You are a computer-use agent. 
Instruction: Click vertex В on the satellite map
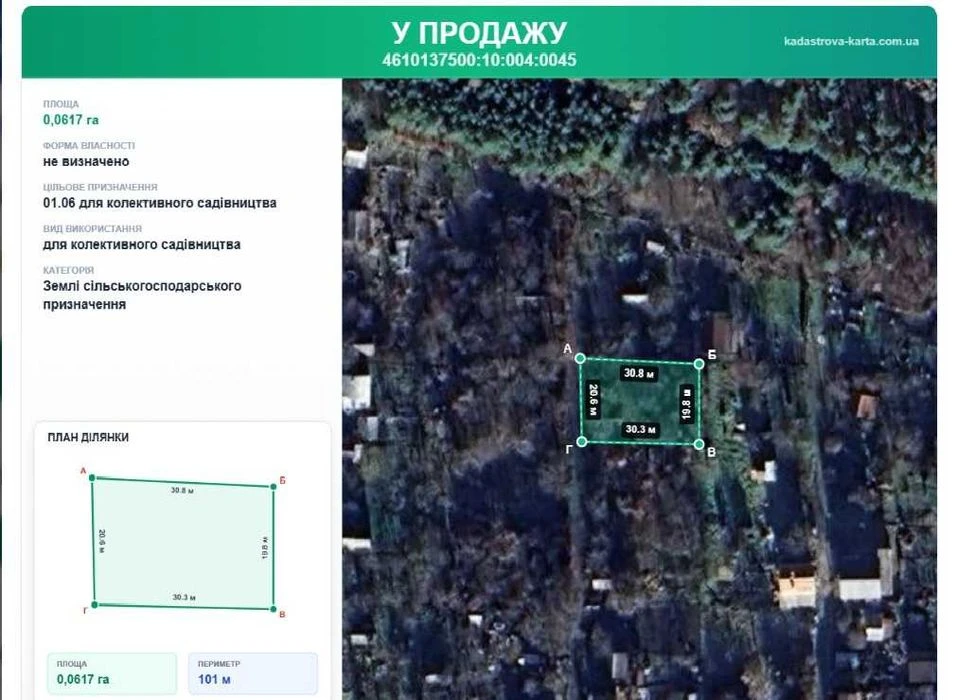(x=699, y=444)
